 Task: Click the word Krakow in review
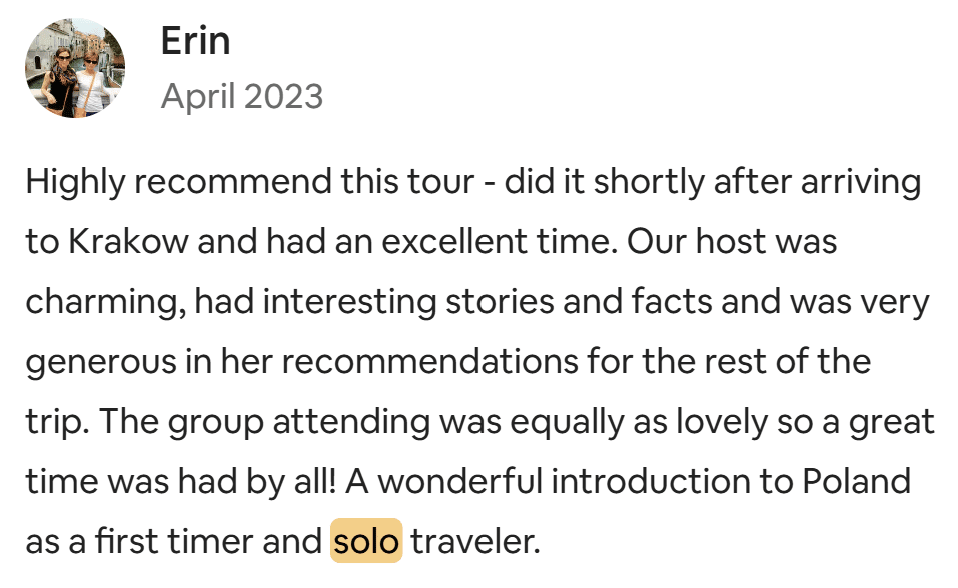(128, 241)
